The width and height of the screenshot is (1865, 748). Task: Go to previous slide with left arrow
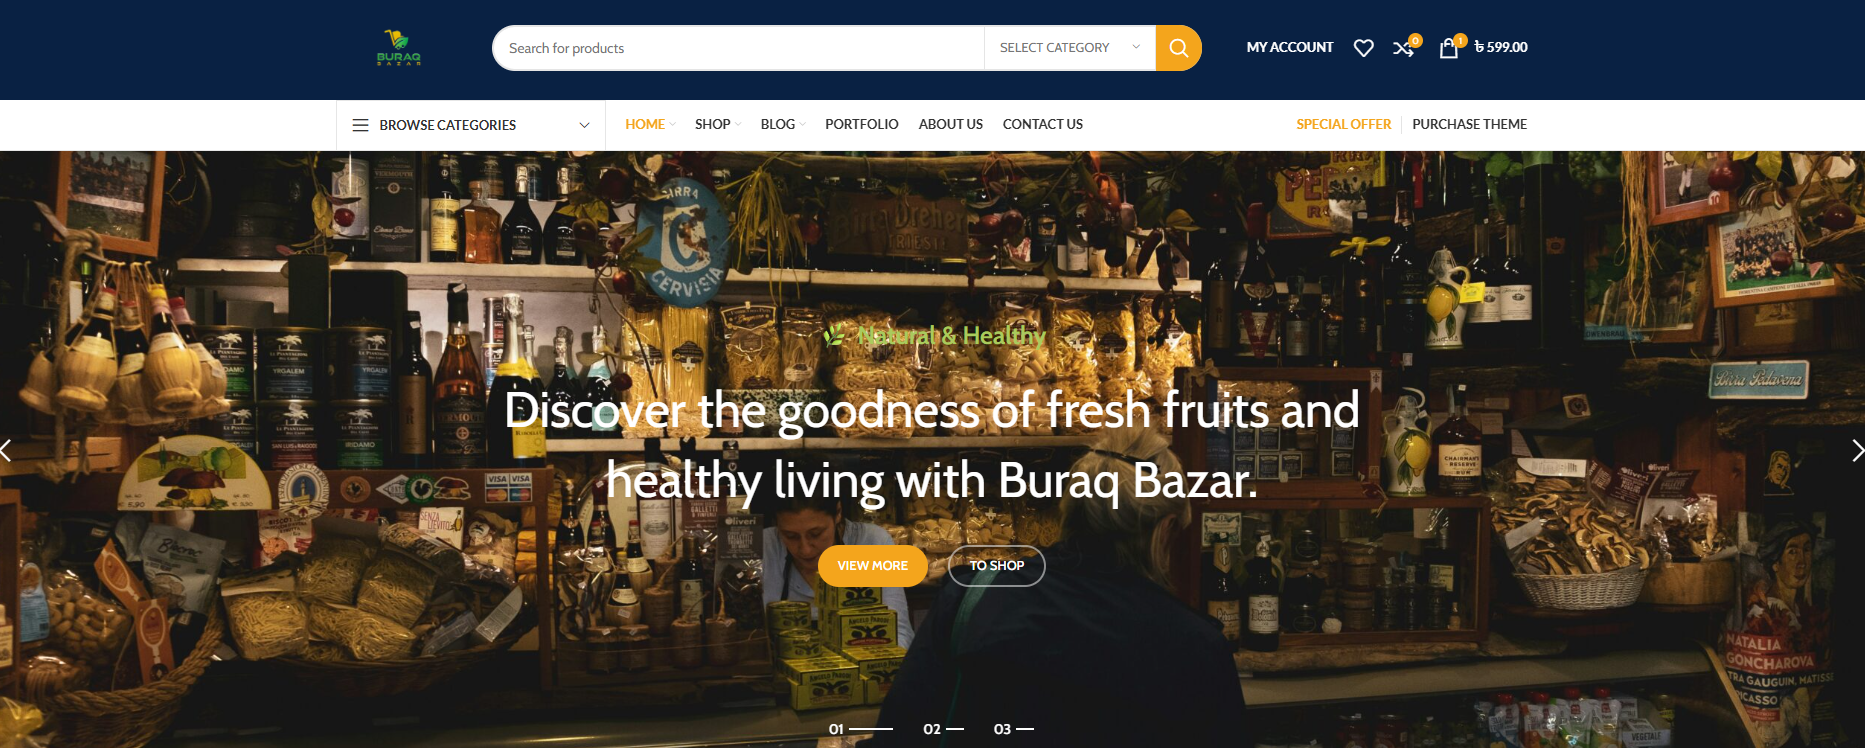coord(6,450)
